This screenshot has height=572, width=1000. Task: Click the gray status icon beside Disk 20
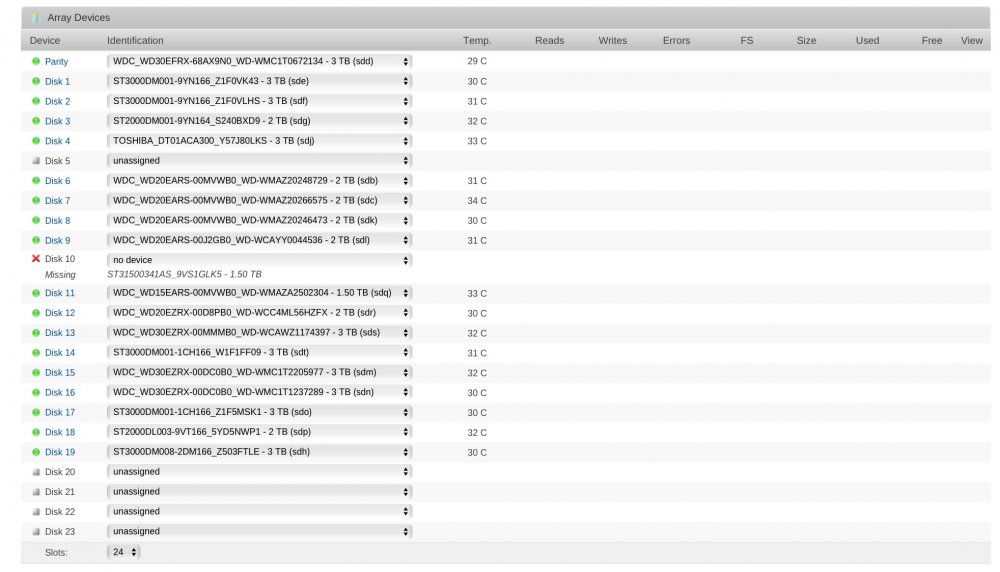(x=36, y=472)
